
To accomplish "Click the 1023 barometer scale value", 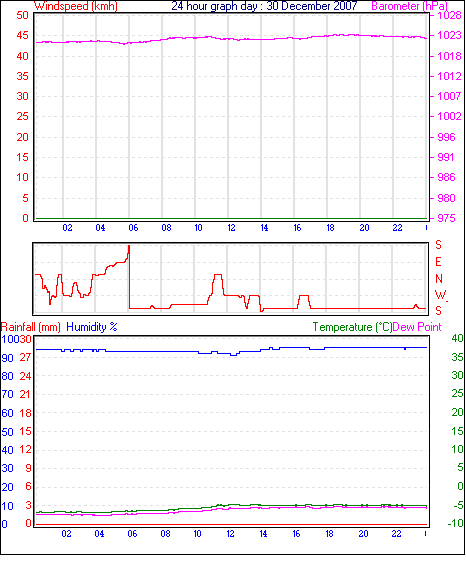I will click(449, 35).
